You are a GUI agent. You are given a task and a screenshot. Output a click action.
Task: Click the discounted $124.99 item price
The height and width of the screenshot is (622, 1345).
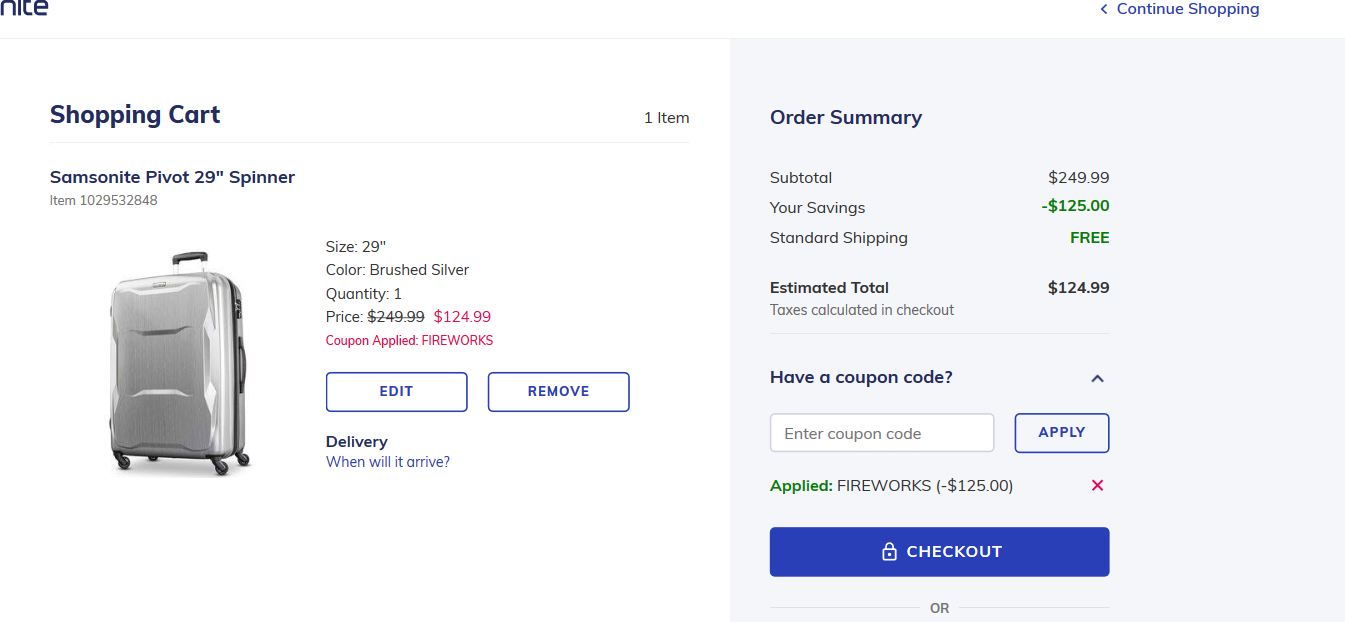(462, 316)
